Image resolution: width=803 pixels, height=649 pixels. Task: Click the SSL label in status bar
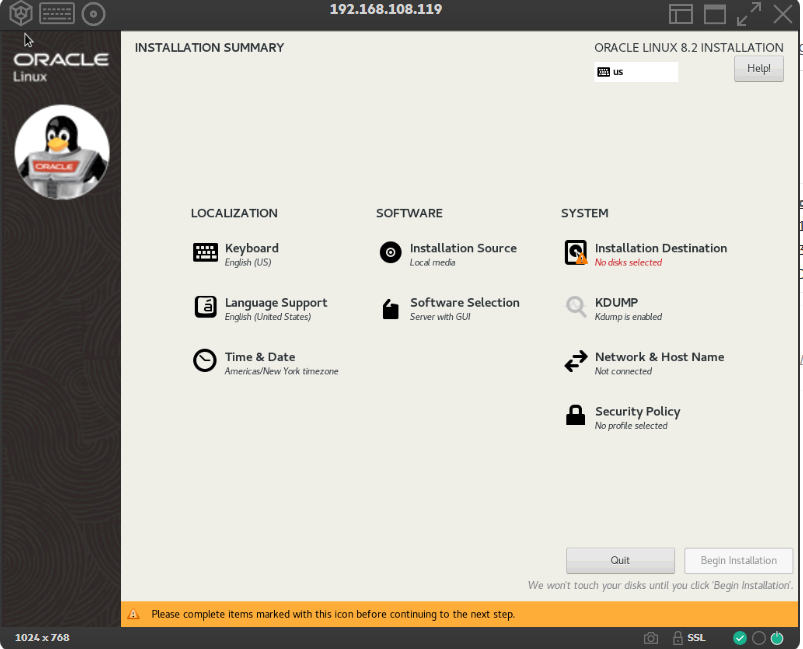696,638
